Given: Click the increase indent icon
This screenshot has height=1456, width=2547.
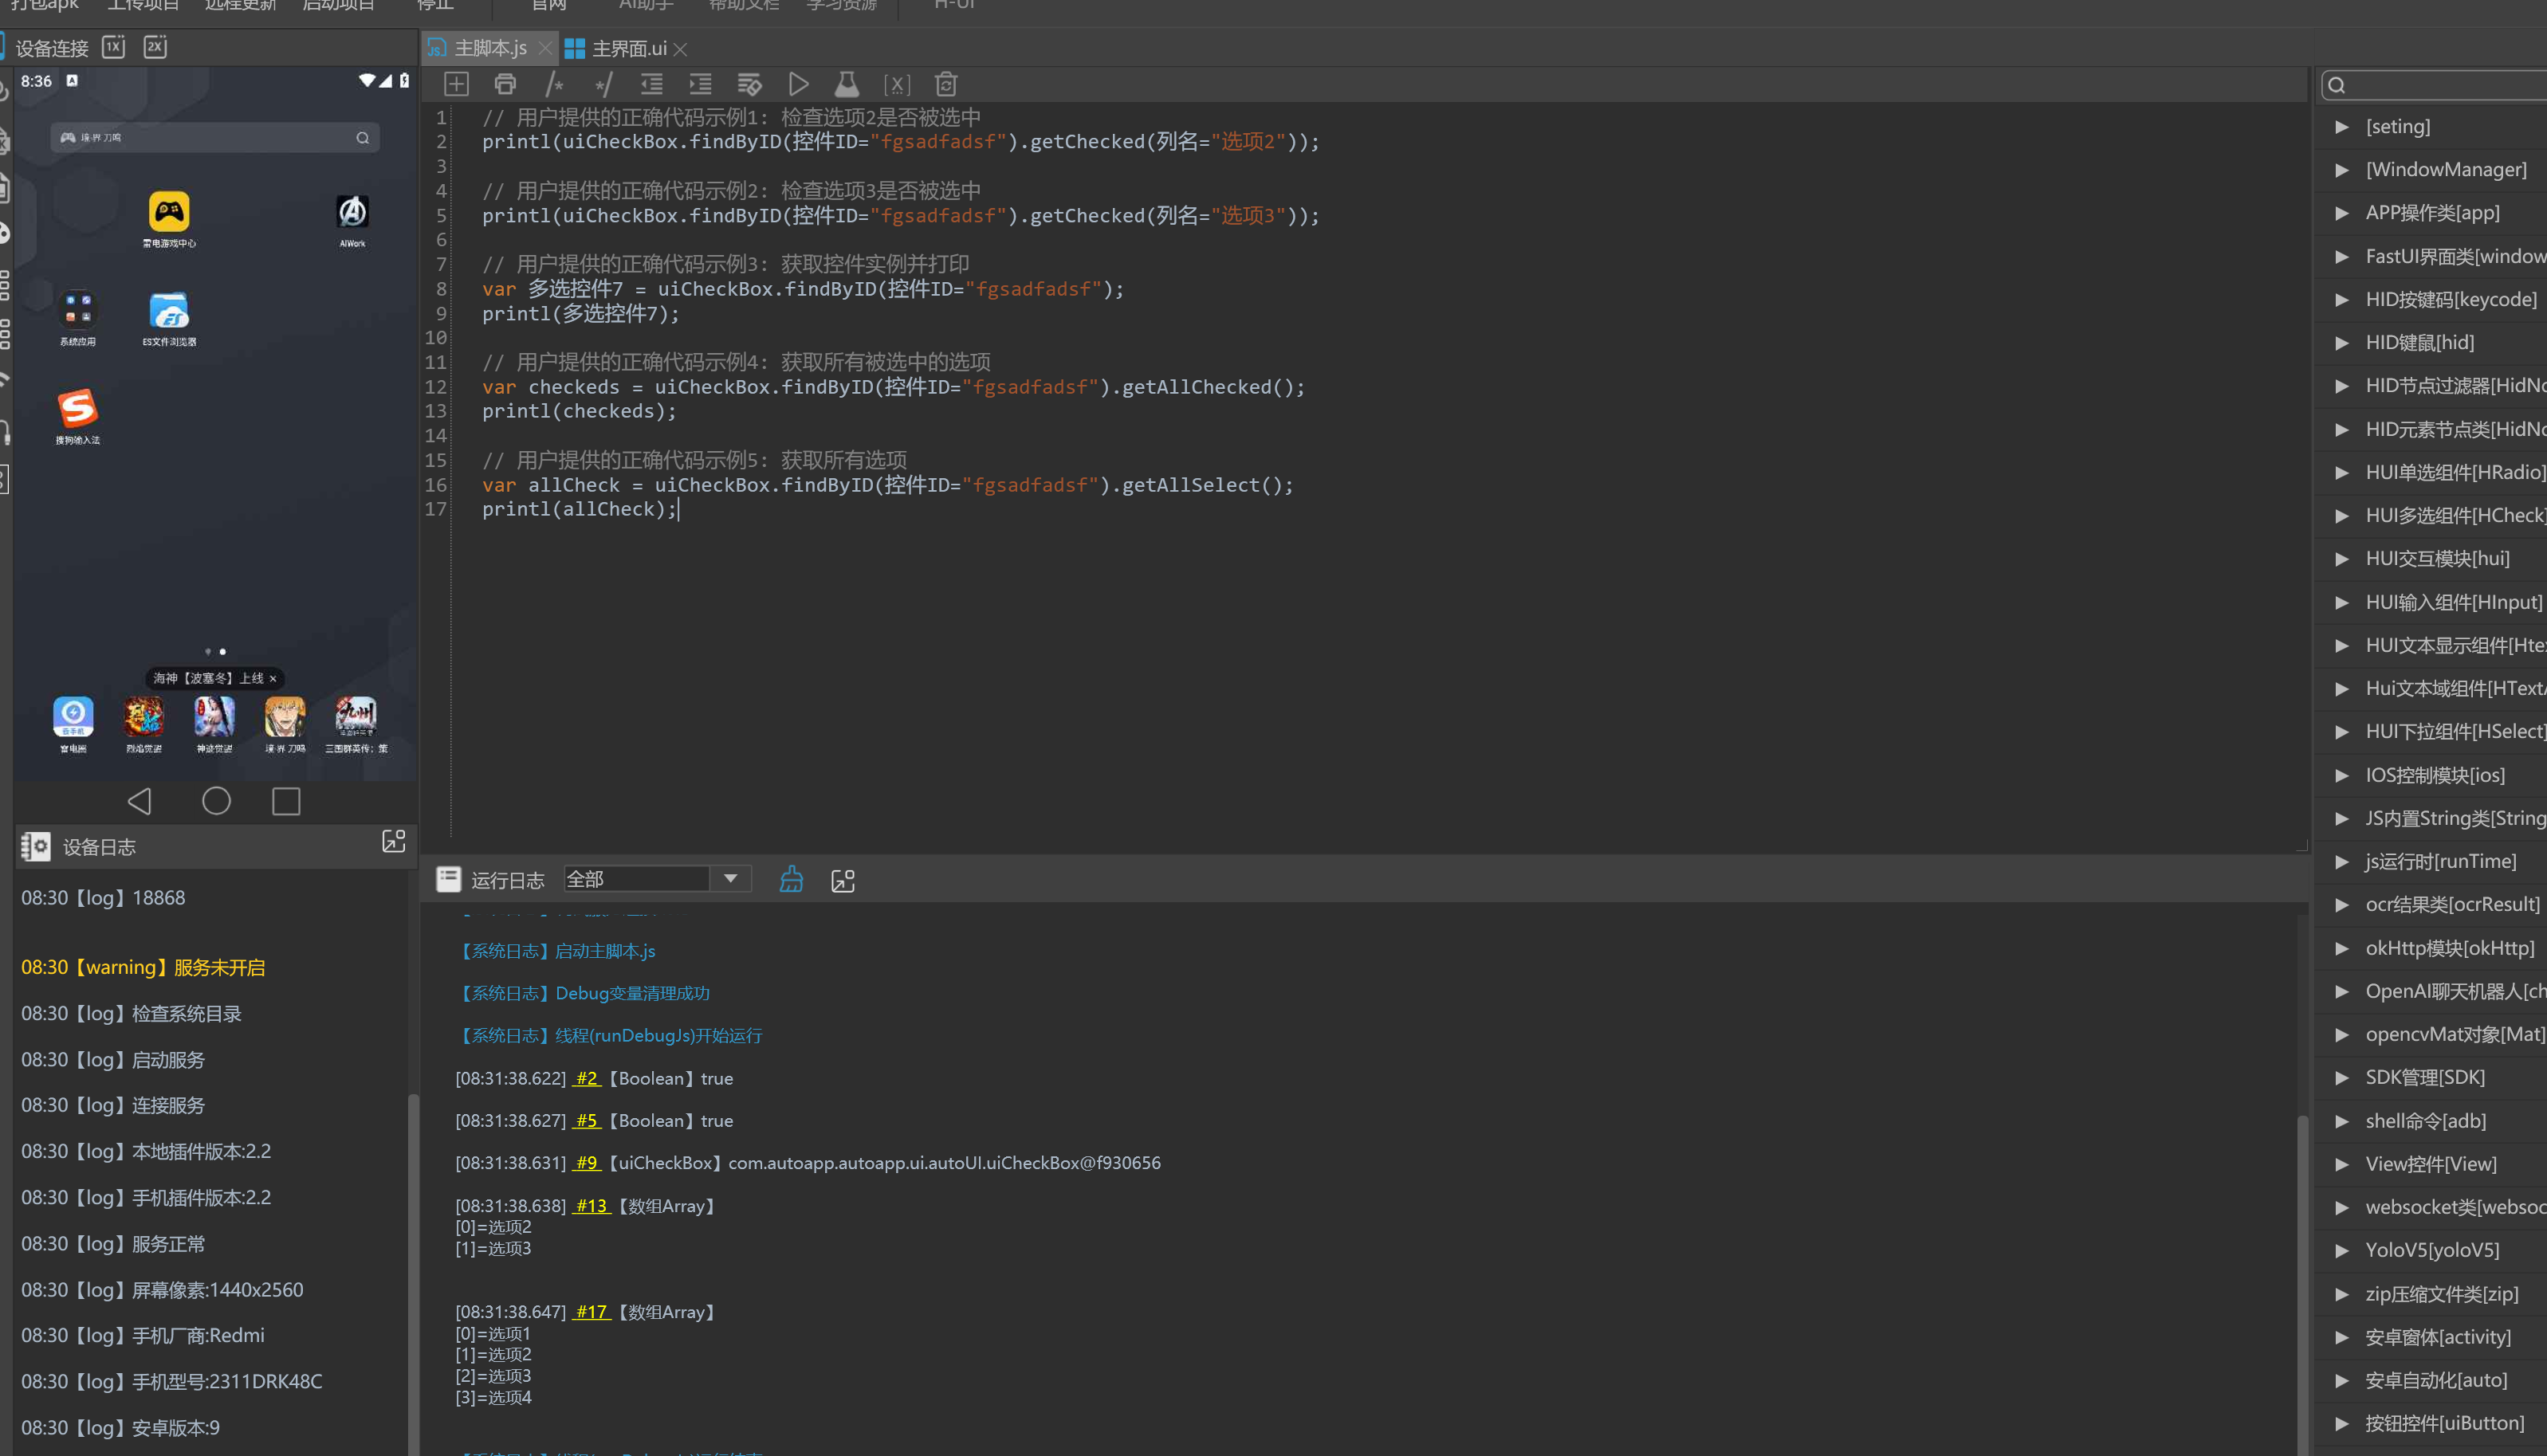Looking at the screenshot, I should [x=700, y=84].
